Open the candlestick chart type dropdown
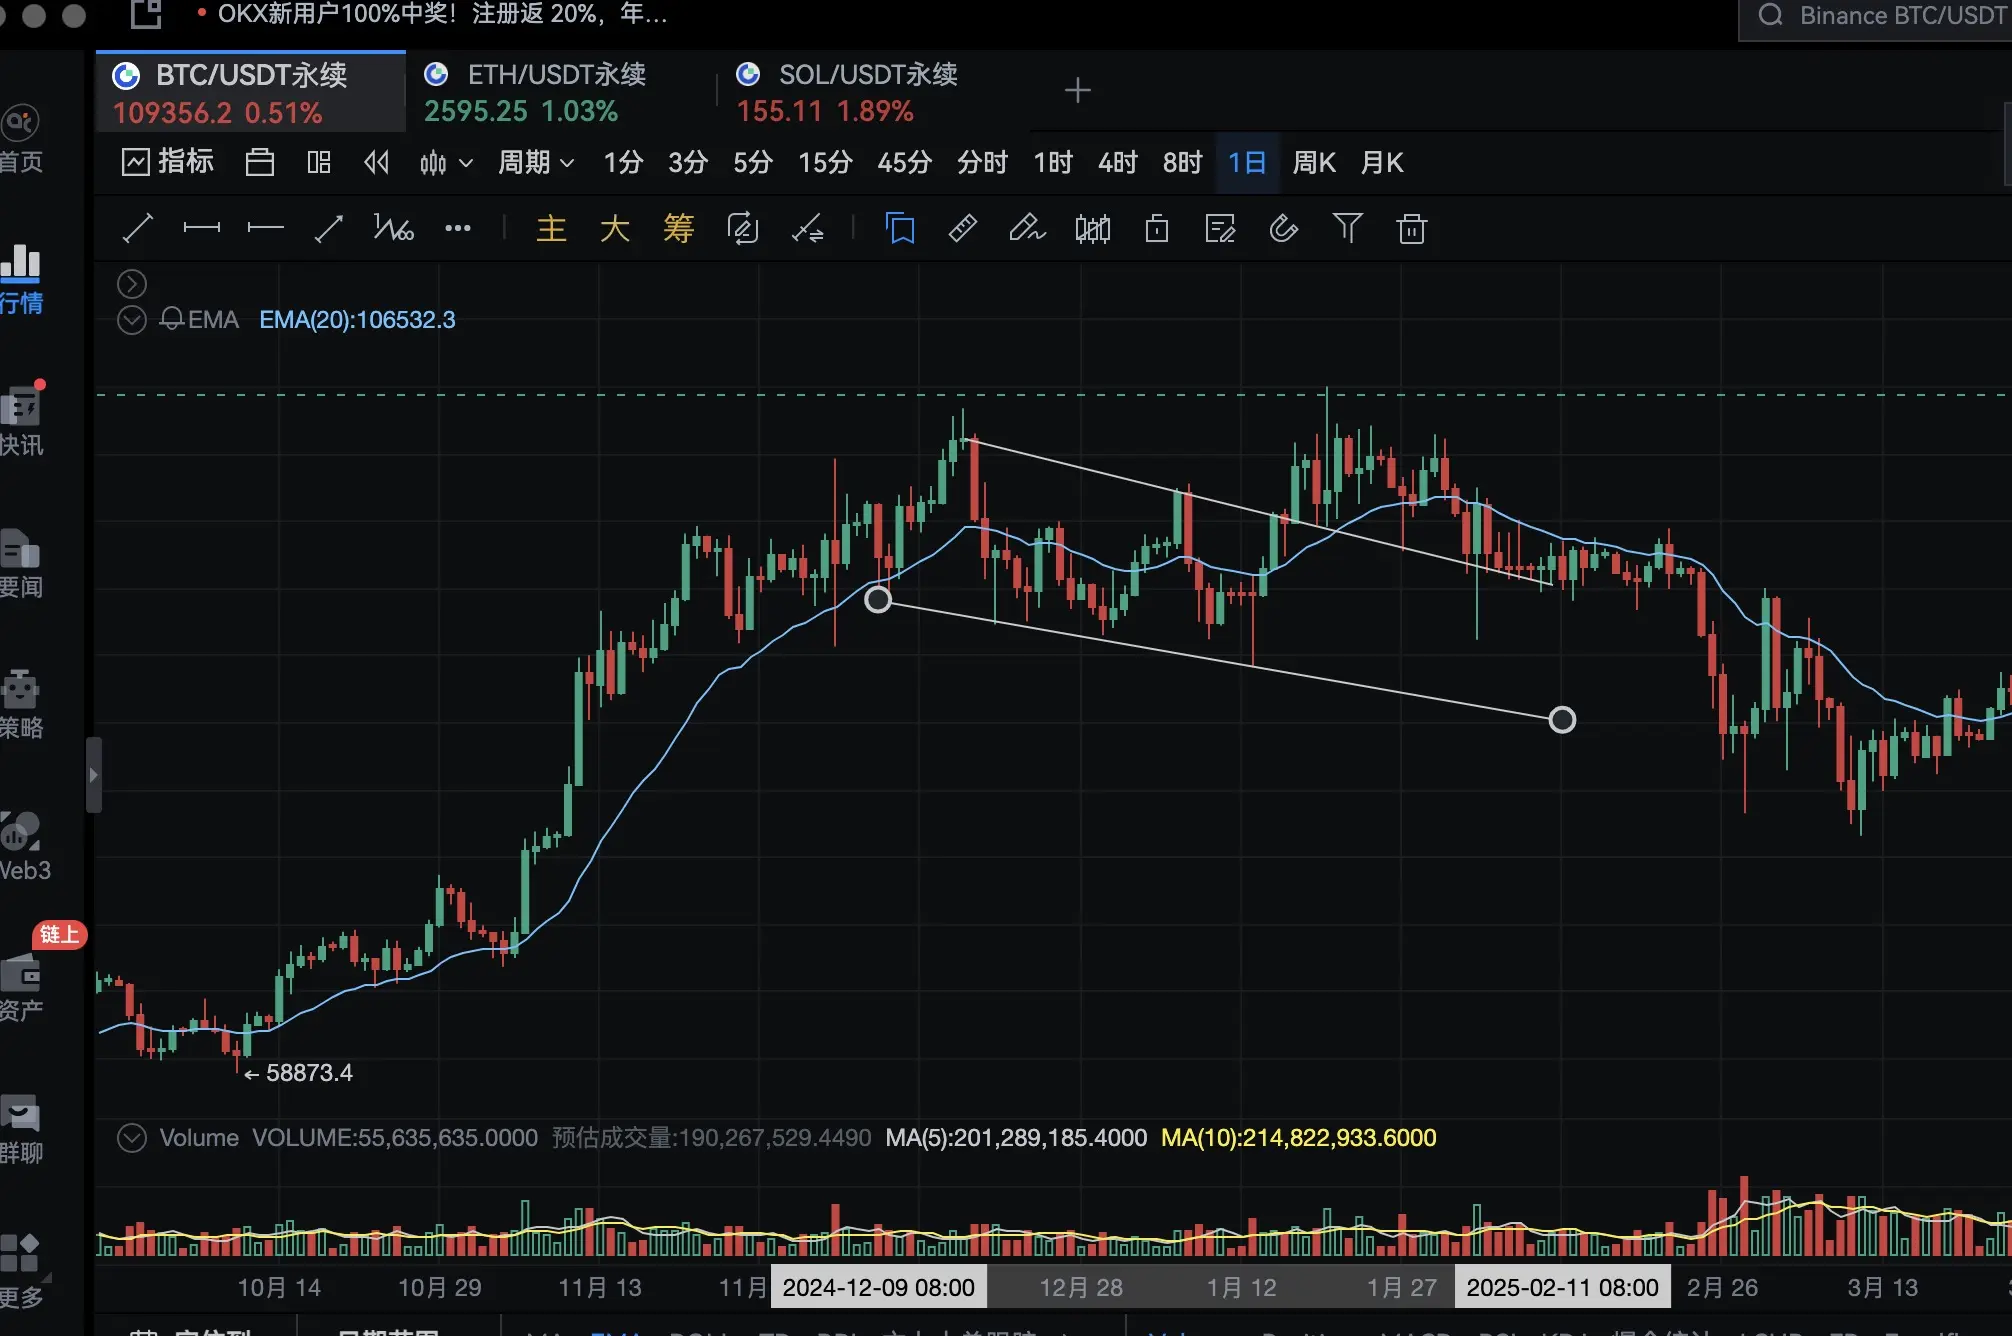This screenshot has height=1336, width=2012. (446, 162)
